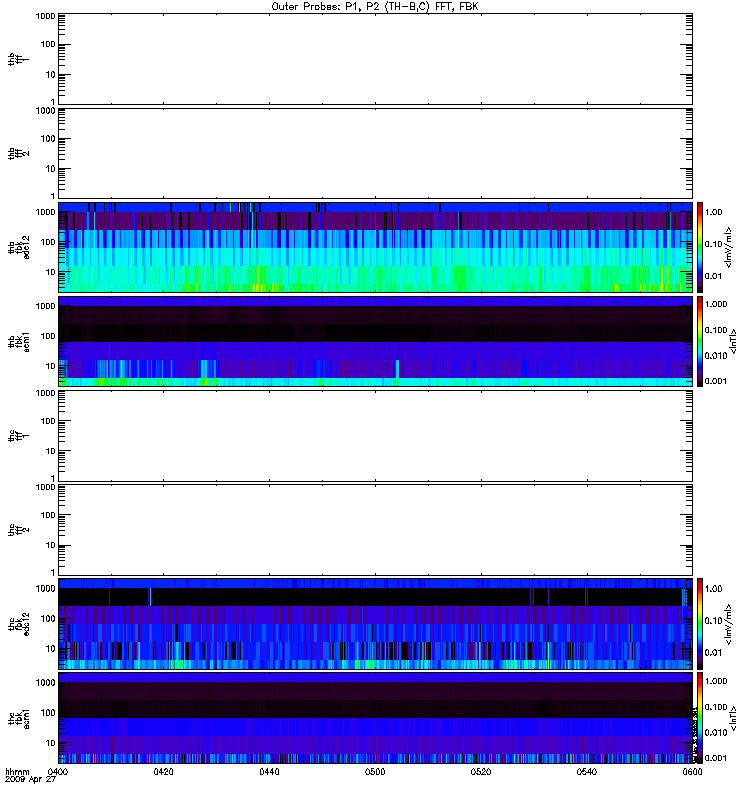Click the color bar beside thc fbk edc12
Viewport: 750px width, 800px height.
coord(700,624)
